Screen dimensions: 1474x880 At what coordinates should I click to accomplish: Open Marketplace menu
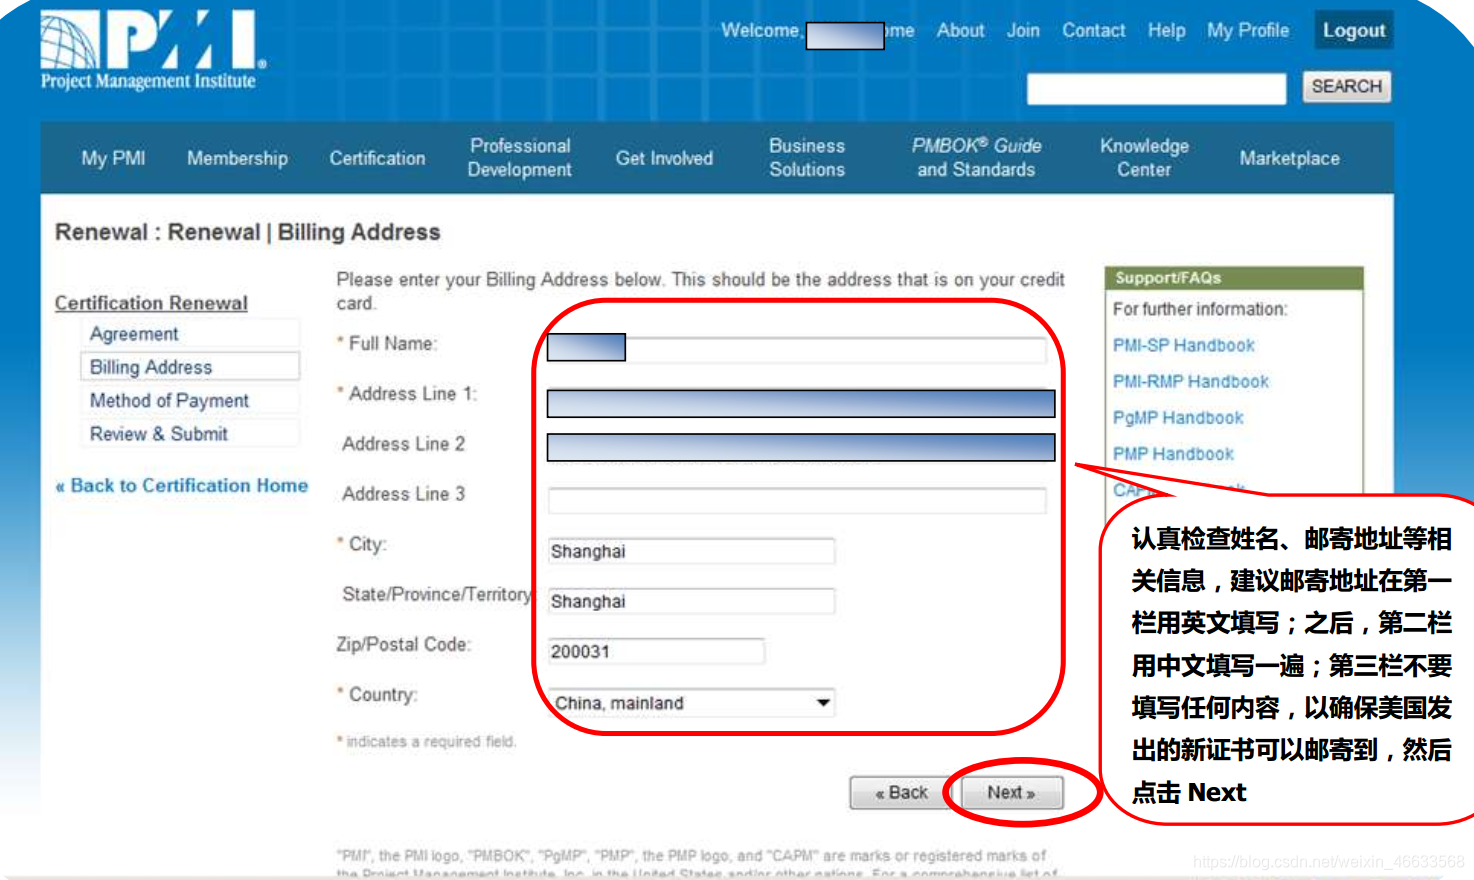coord(1289,158)
